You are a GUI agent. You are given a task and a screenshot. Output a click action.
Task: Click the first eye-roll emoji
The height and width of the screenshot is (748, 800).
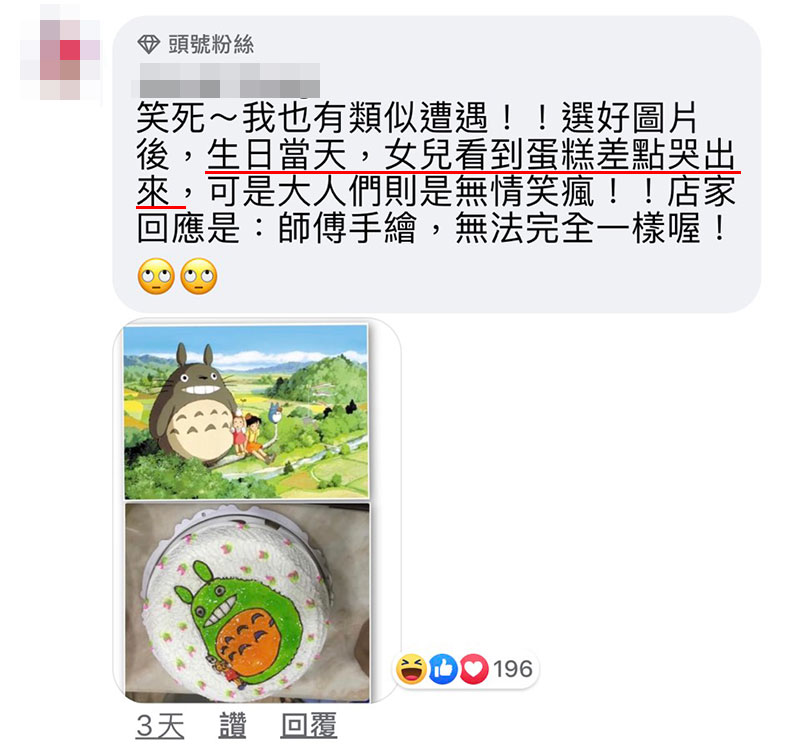coord(156,276)
